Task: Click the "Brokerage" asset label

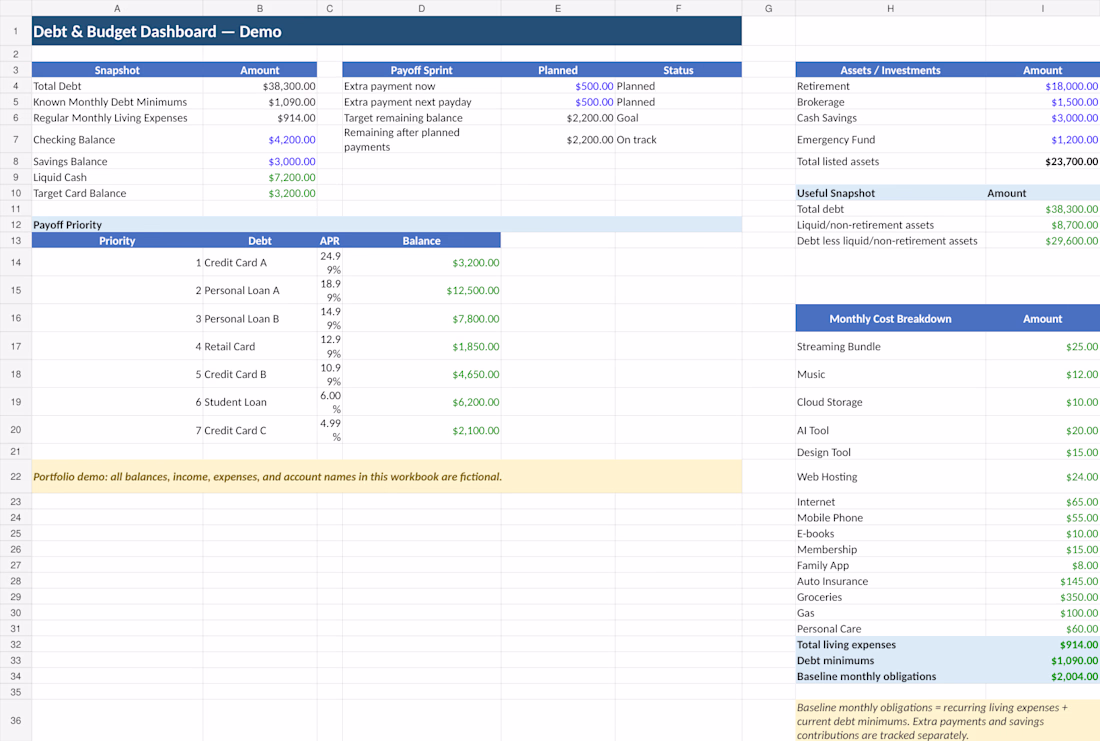Action: (x=821, y=102)
